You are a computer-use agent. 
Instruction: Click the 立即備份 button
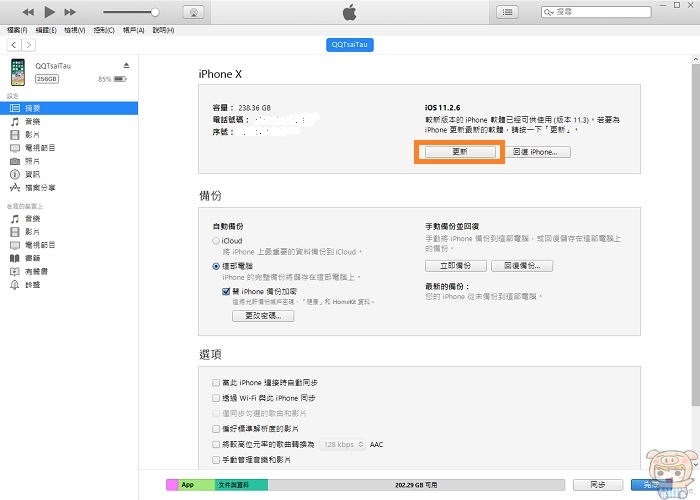(456, 266)
